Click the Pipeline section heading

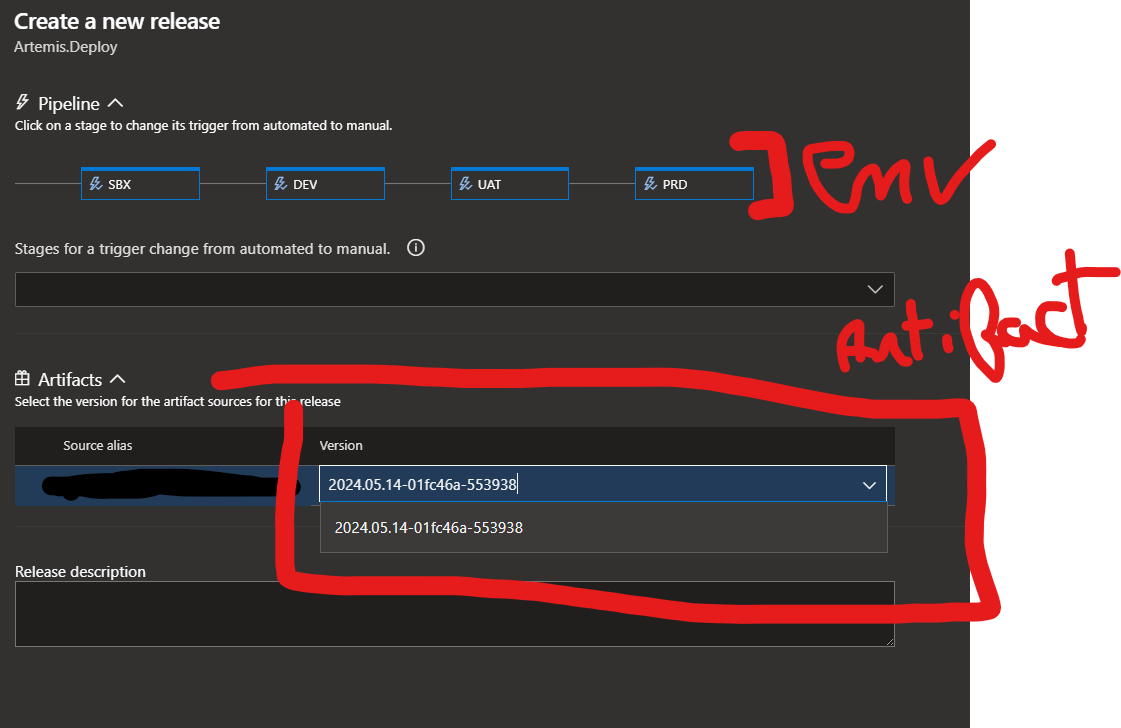click(69, 104)
